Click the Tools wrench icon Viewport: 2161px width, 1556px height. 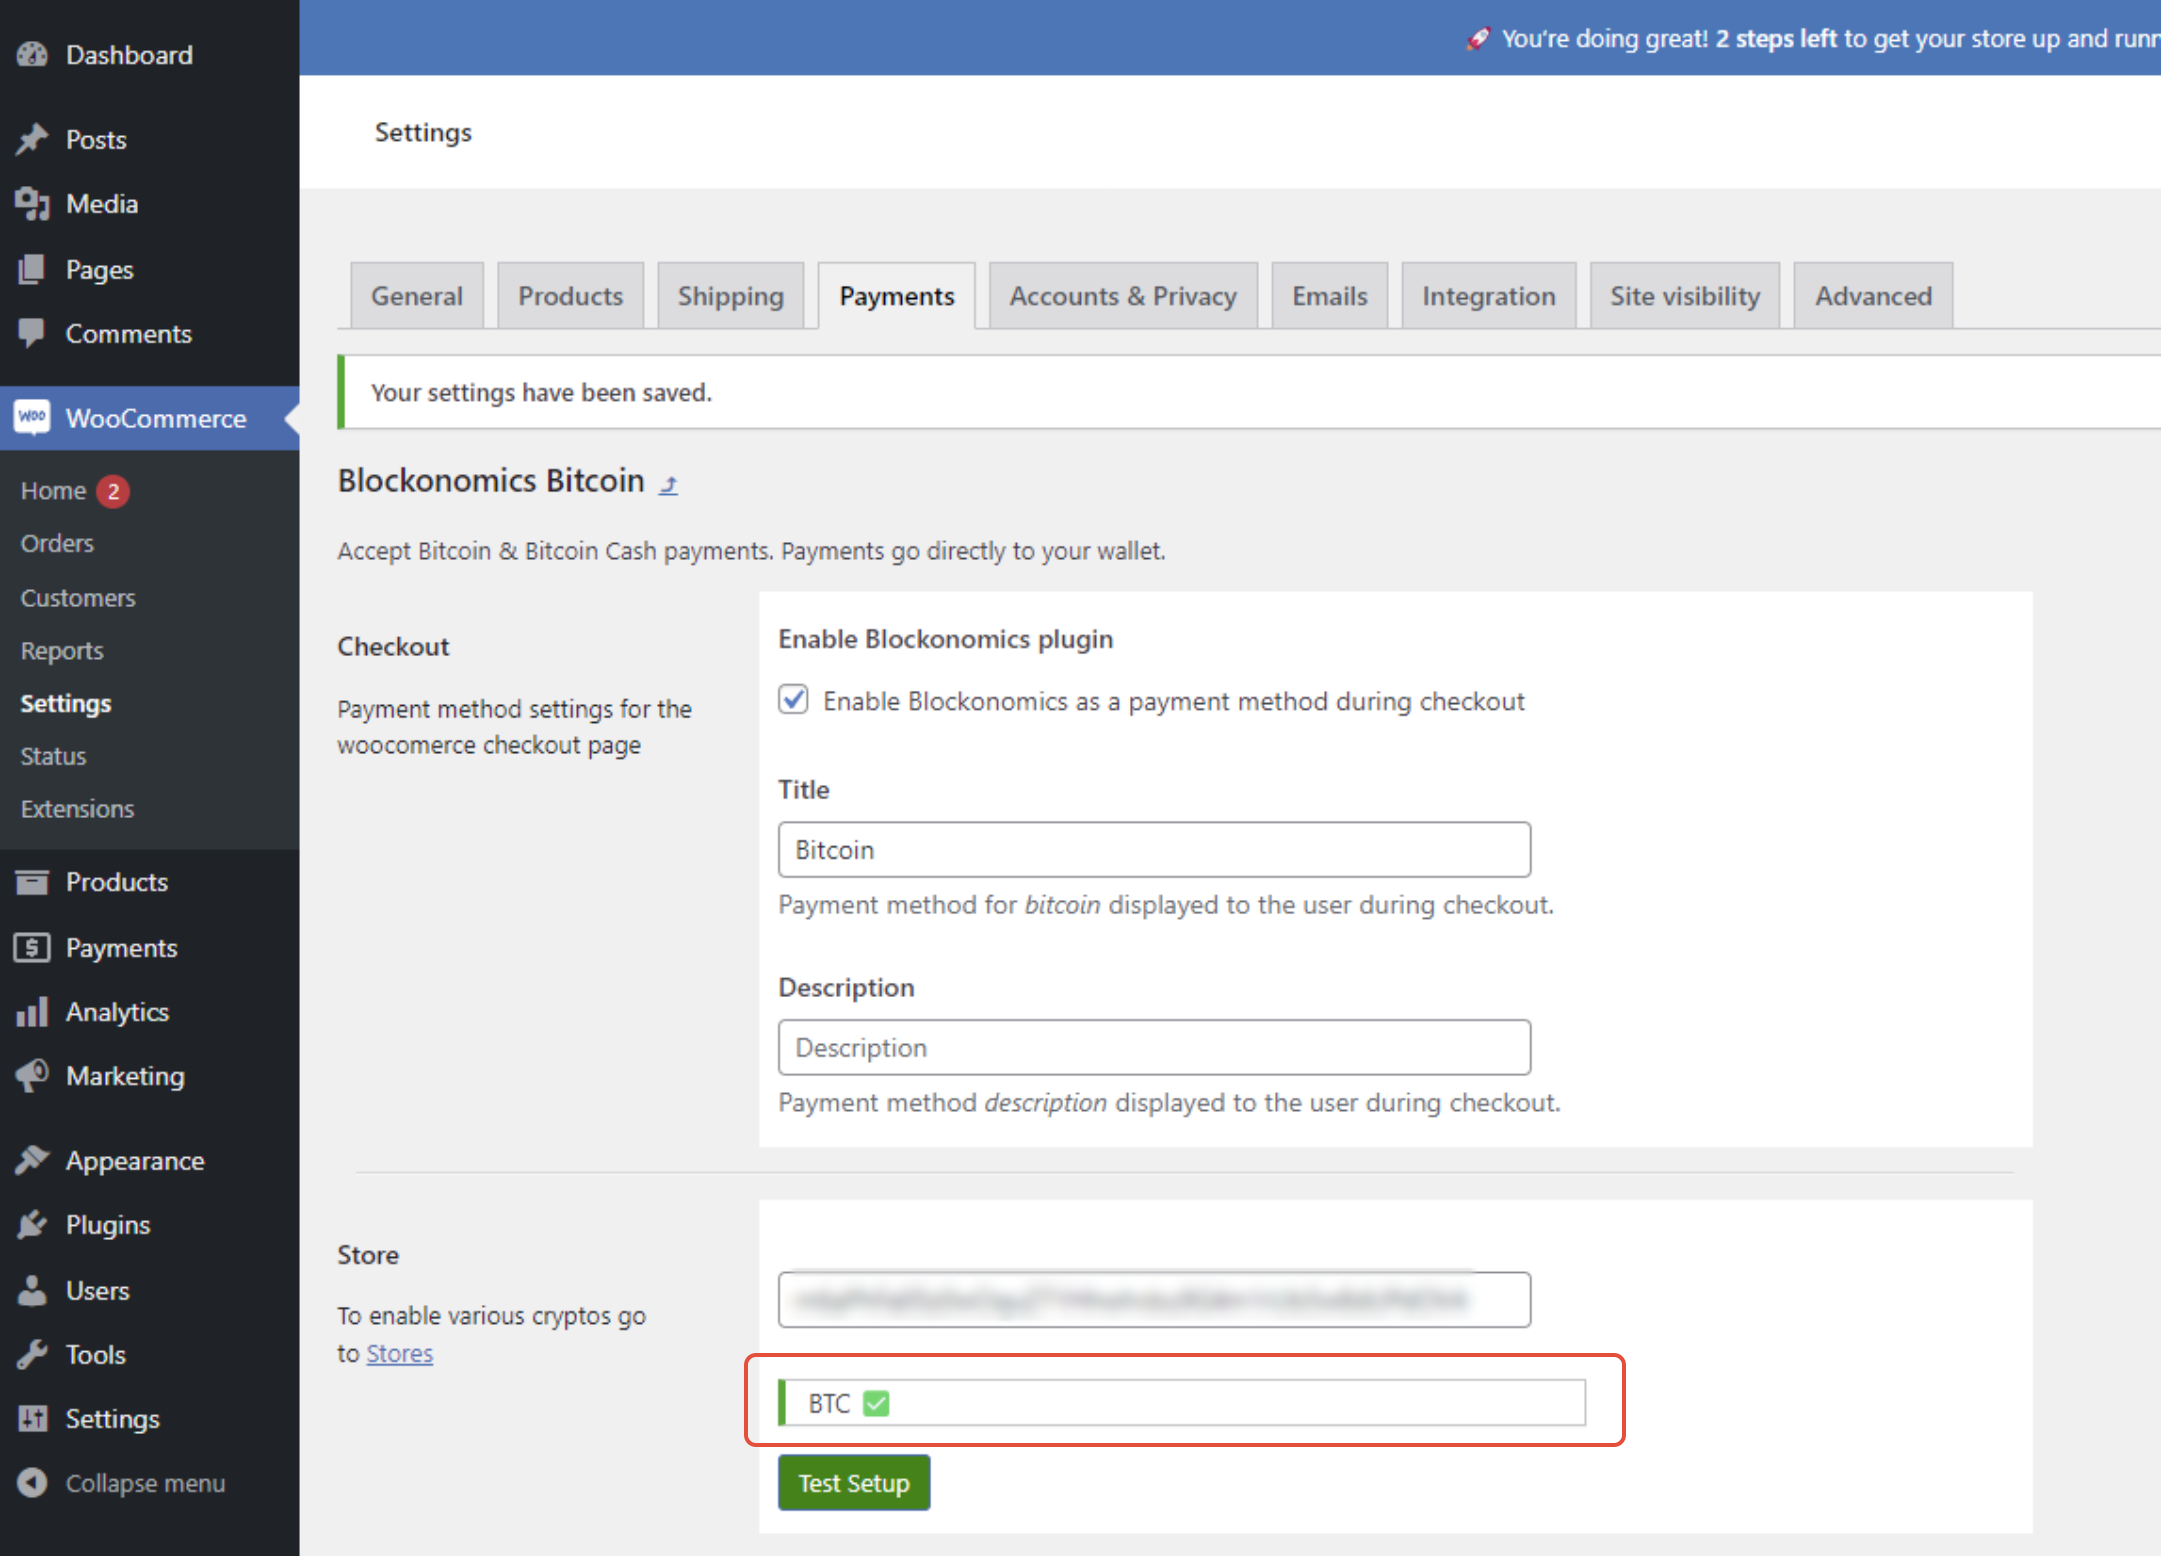tap(32, 1355)
